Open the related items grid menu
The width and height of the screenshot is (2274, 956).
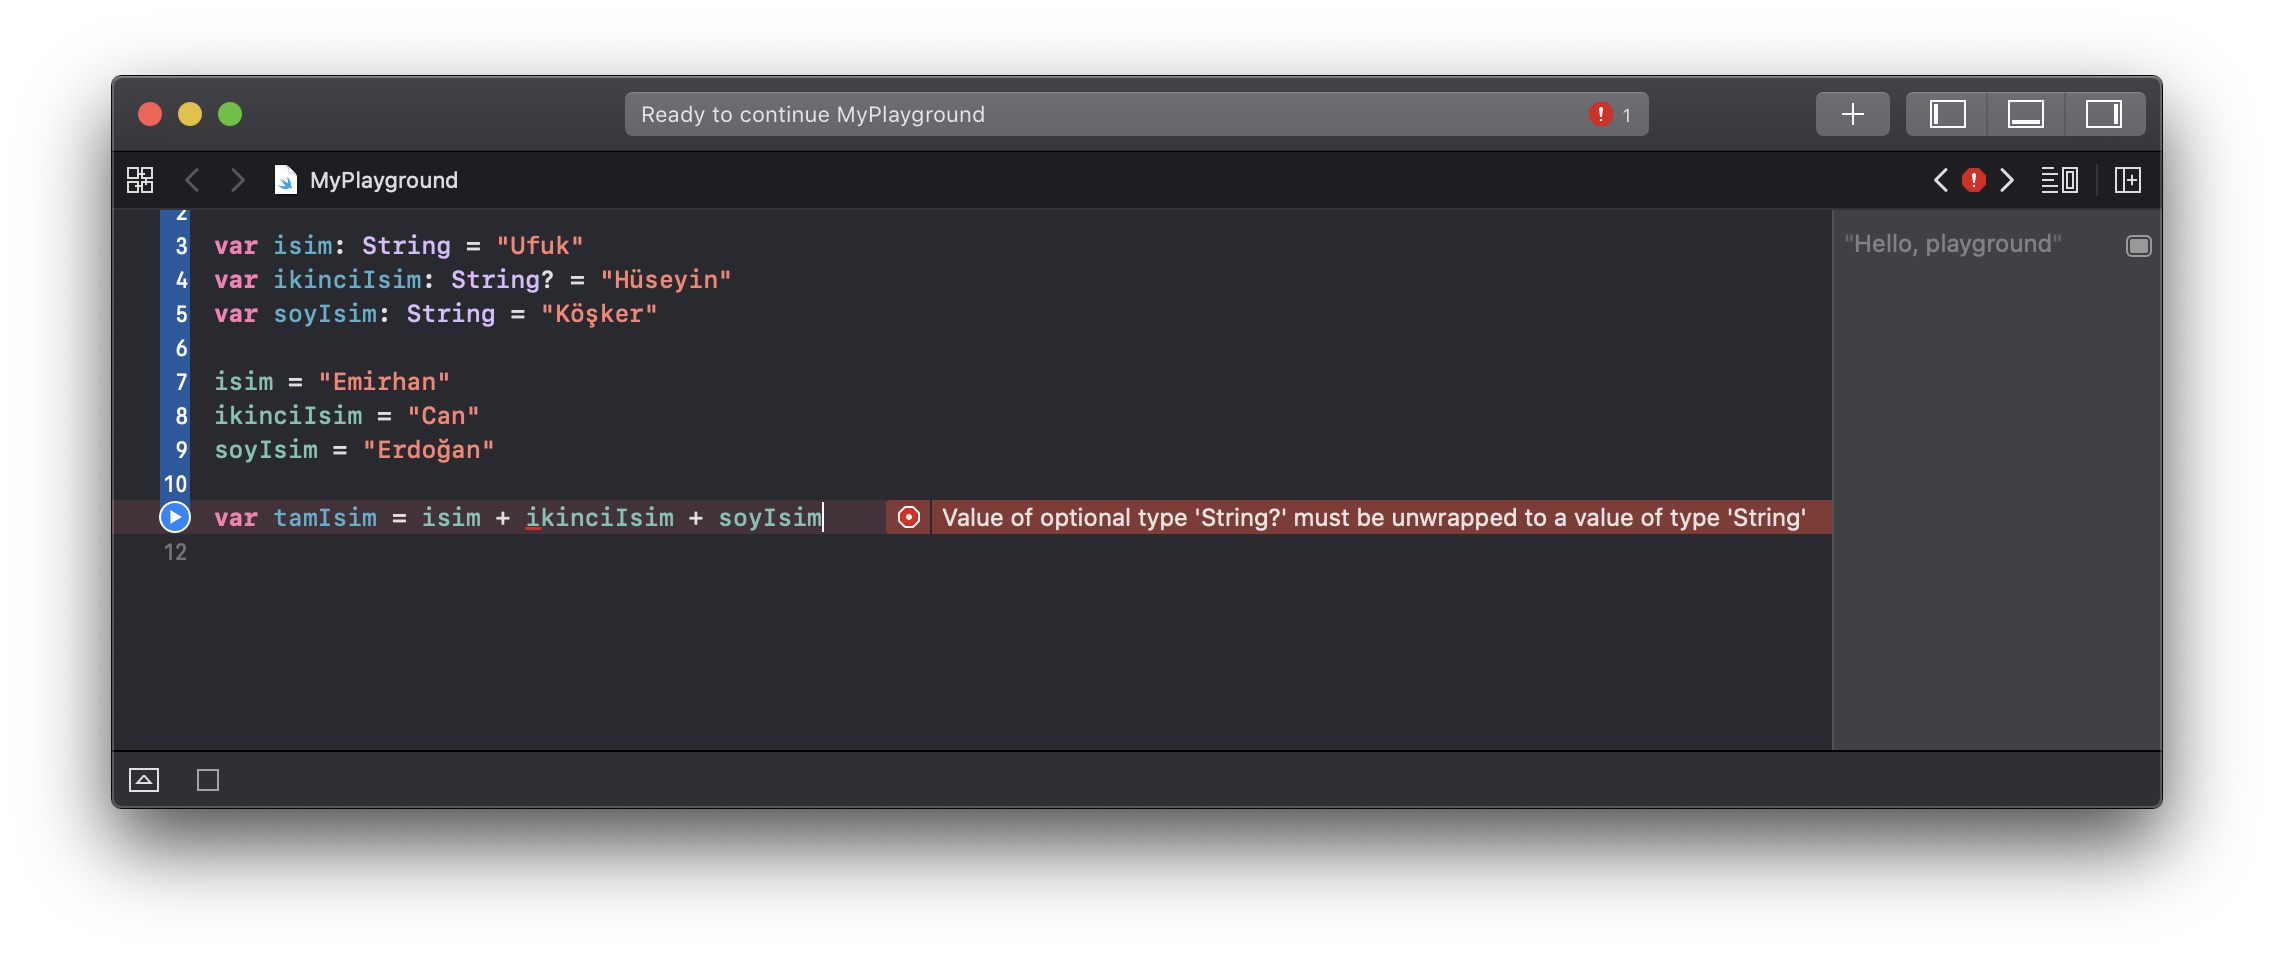click(x=140, y=180)
